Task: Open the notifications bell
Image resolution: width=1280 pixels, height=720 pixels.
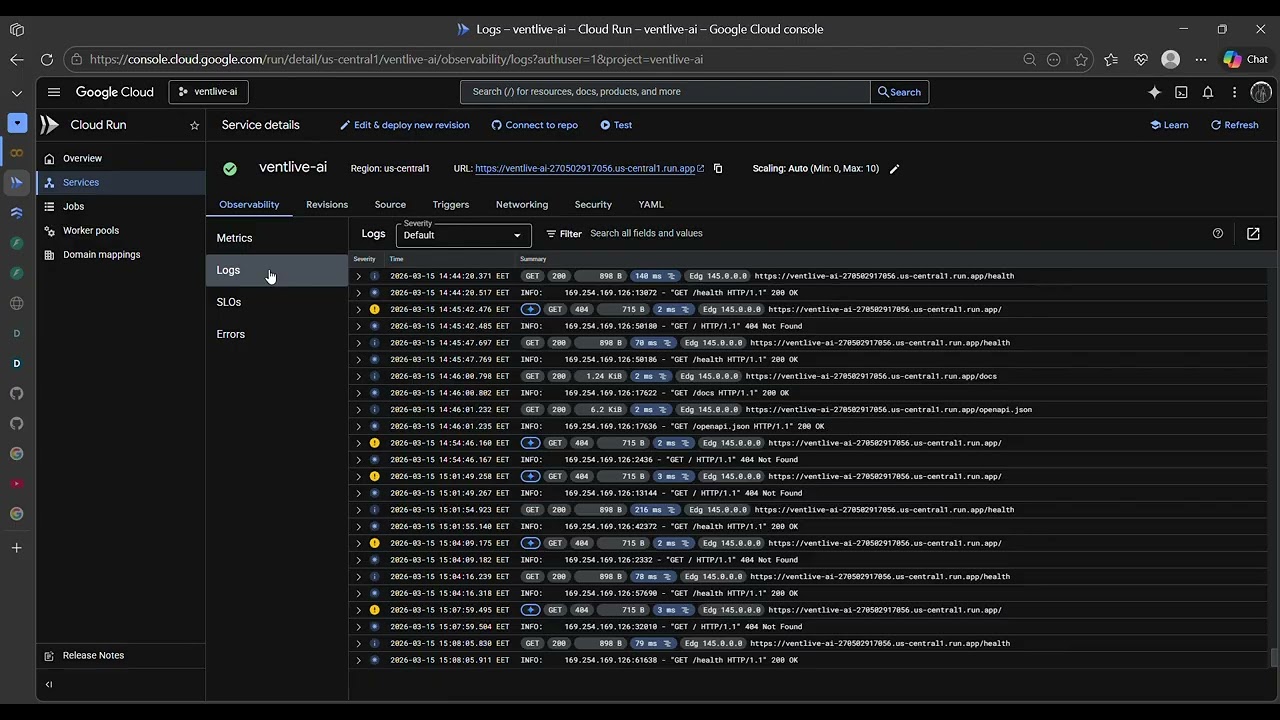Action: coord(1208,92)
